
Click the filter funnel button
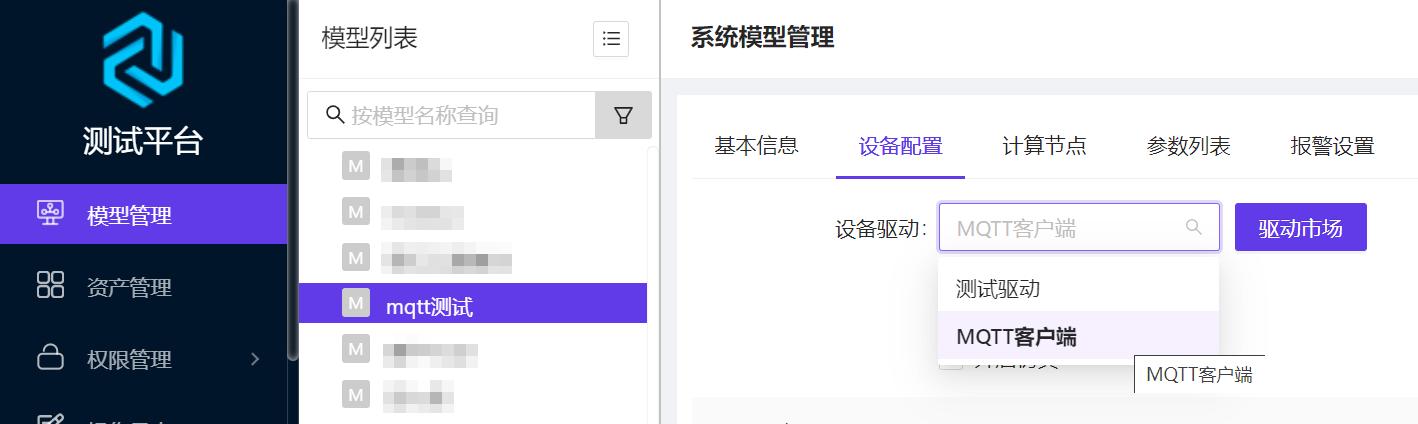pyautogui.click(x=623, y=115)
